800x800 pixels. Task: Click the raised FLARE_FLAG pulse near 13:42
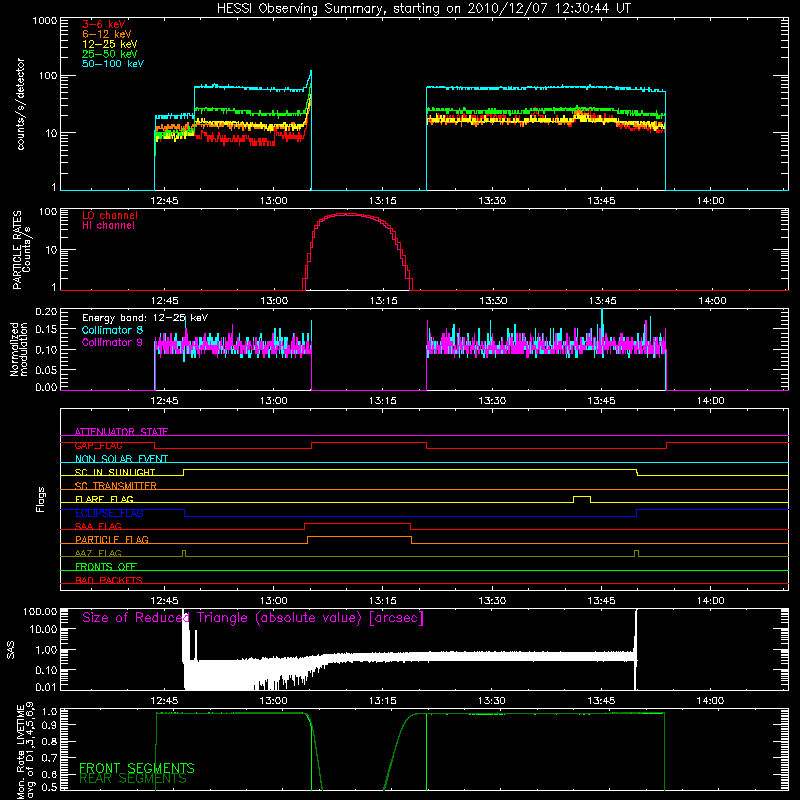pos(582,497)
